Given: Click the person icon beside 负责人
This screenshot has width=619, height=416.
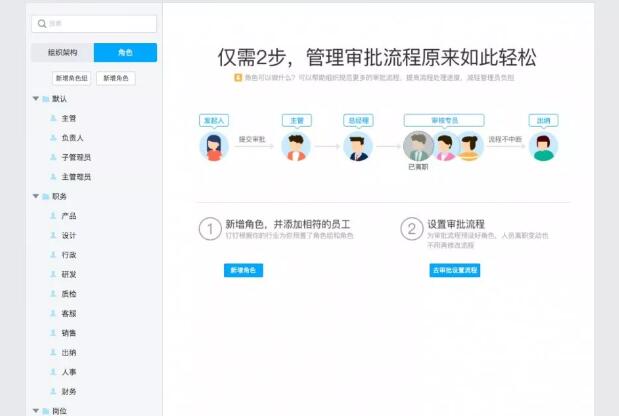Looking at the screenshot, I should [x=53, y=138].
